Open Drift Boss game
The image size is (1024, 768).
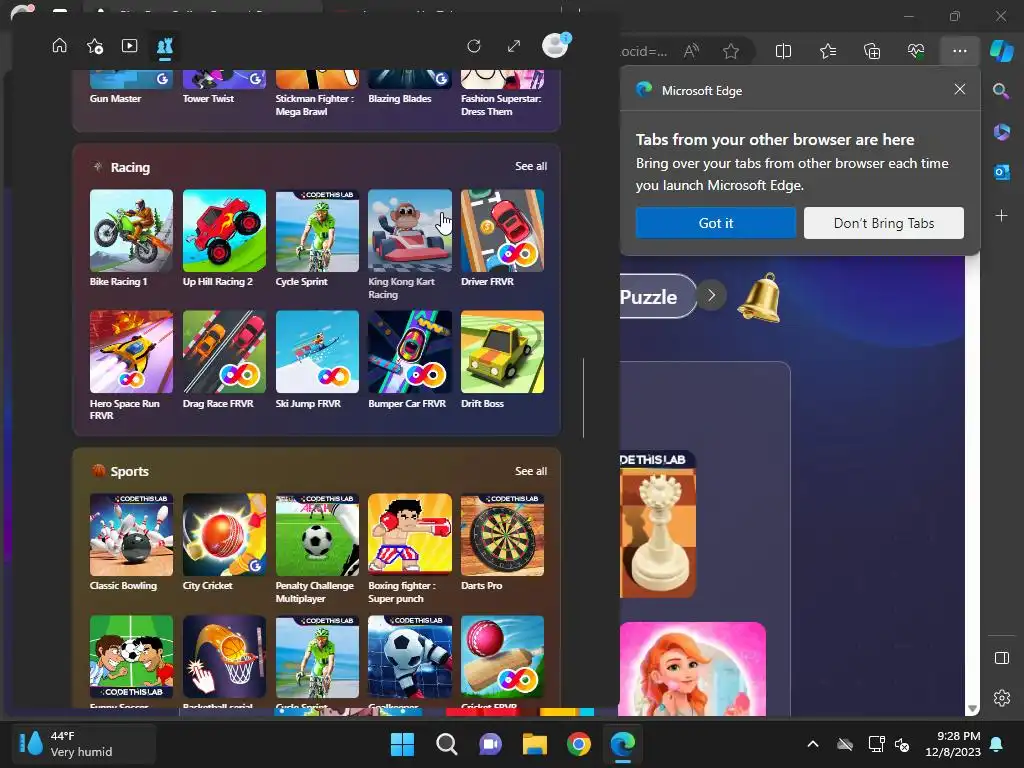[502, 352]
